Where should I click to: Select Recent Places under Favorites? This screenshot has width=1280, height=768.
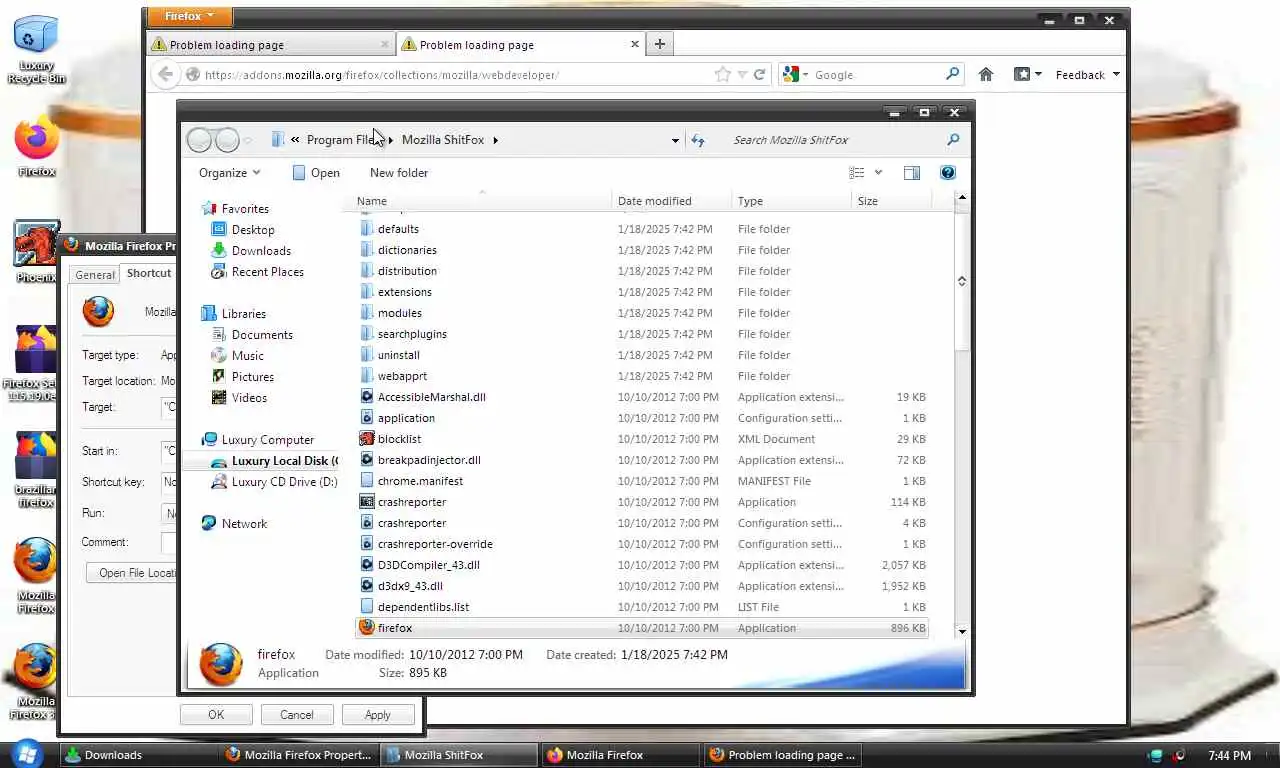(258, 272)
